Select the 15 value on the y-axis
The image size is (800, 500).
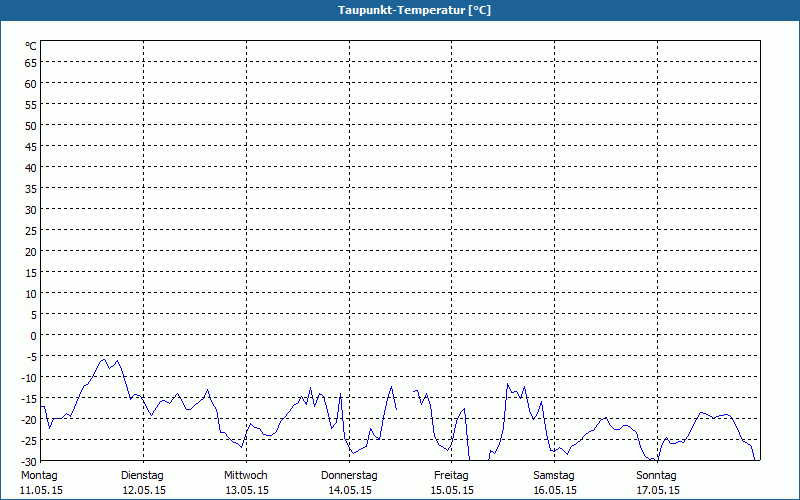pyautogui.click(x=31, y=273)
